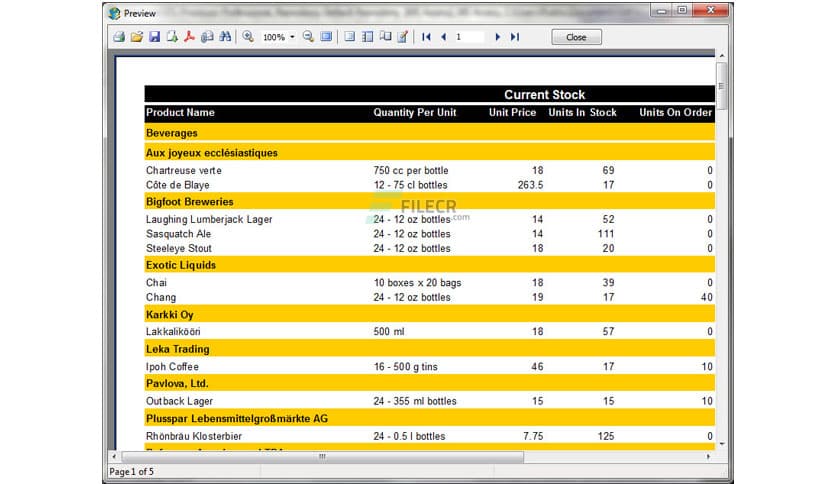Save the report with the floppy disk icon

pyautogui.click(x=155, y=37)
